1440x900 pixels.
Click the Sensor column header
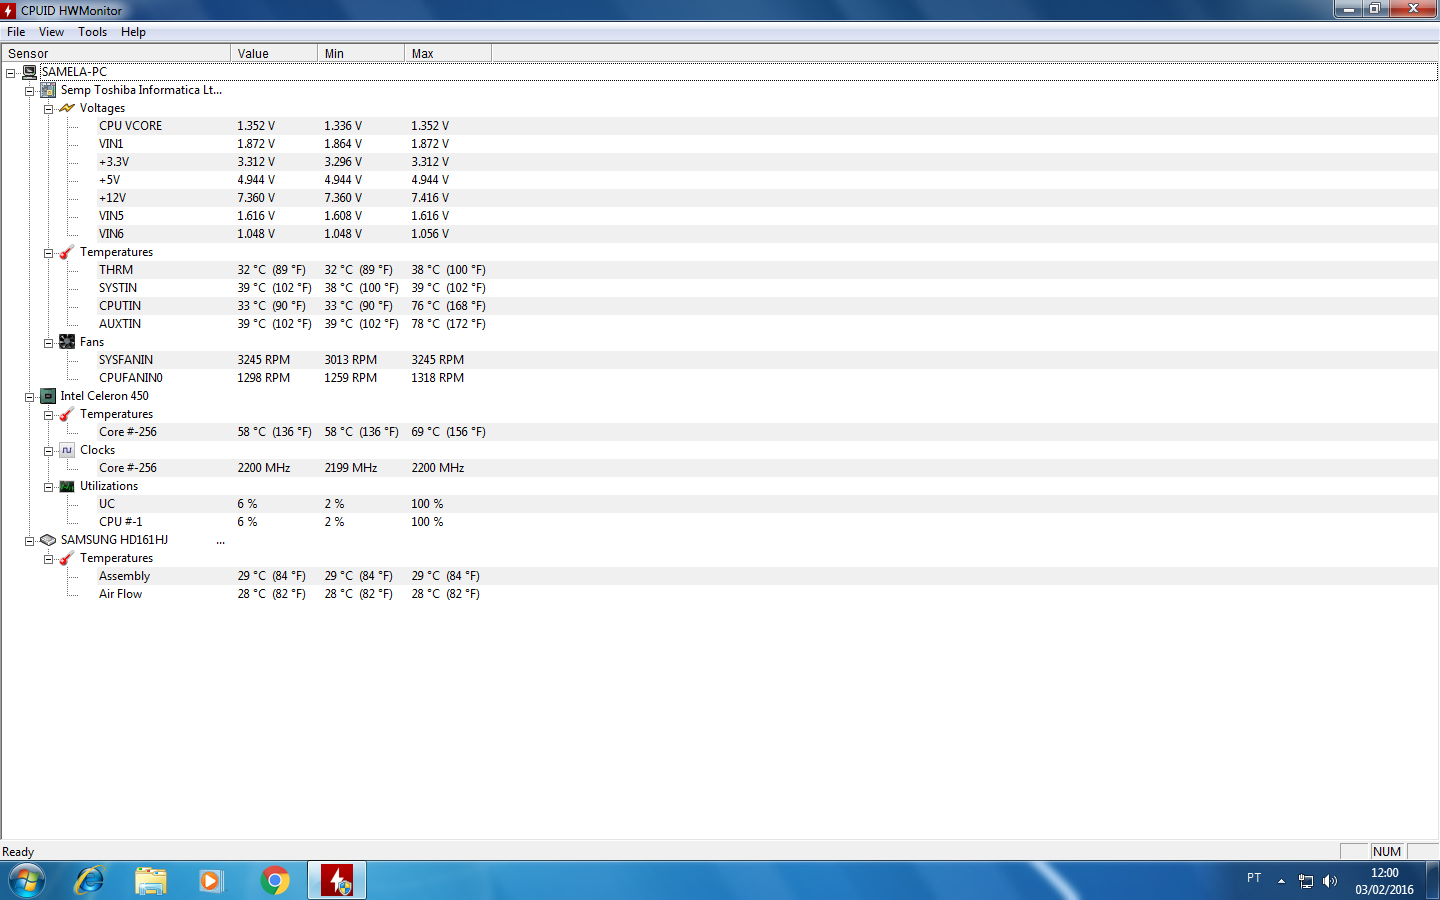pyautogui.click(x=116, y=53)
